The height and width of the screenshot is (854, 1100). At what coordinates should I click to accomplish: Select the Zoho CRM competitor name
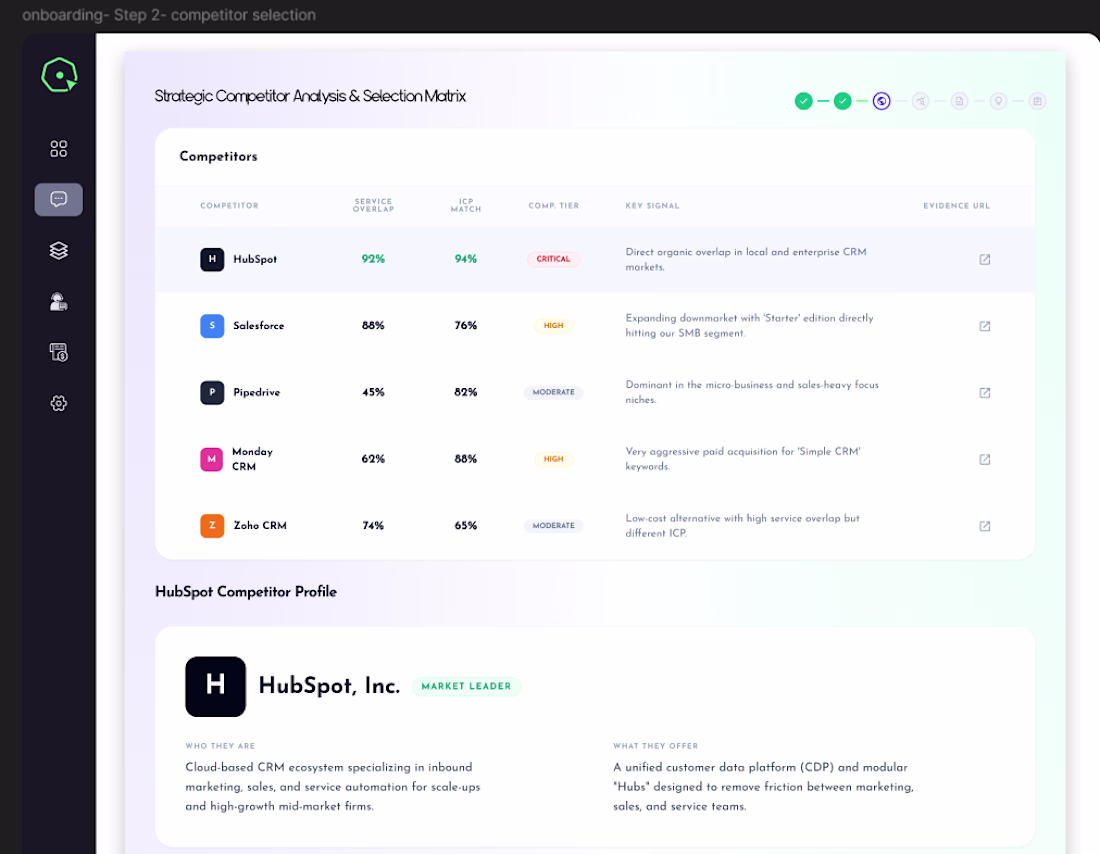[x=260, y=526]
